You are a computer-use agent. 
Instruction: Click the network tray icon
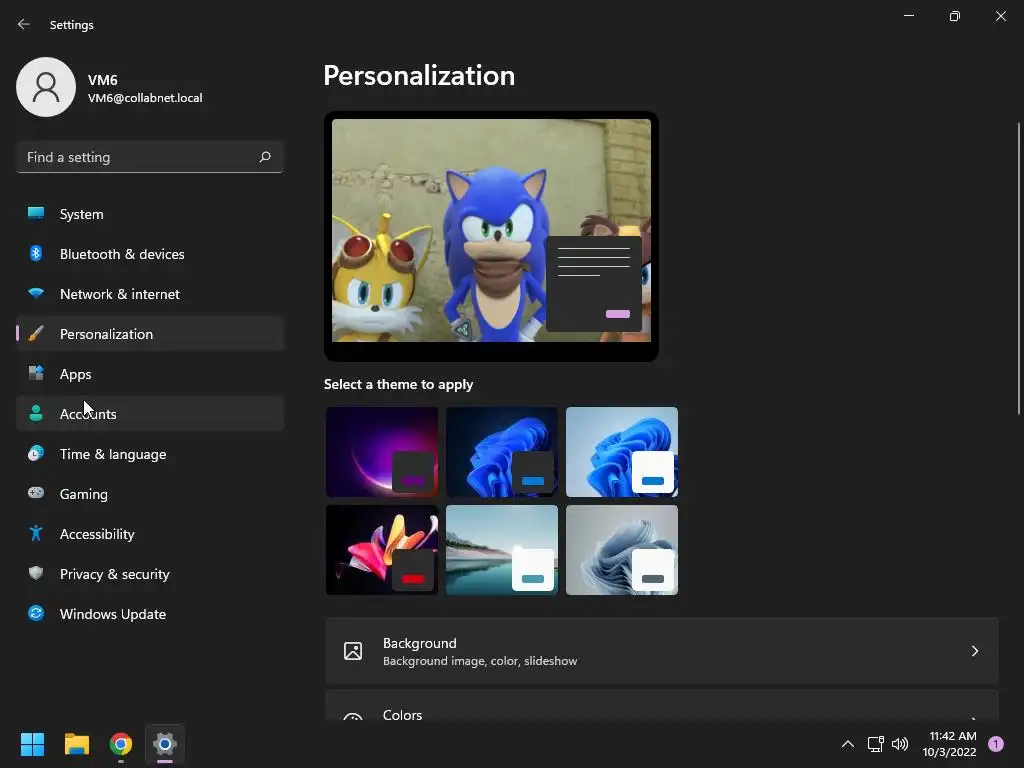point(875,744)
